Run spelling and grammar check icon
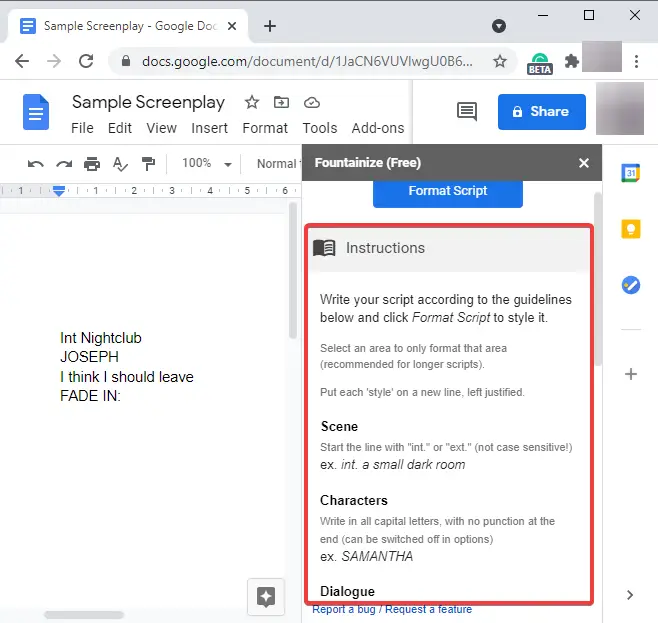Screen dimensions: 658x623 120,164
